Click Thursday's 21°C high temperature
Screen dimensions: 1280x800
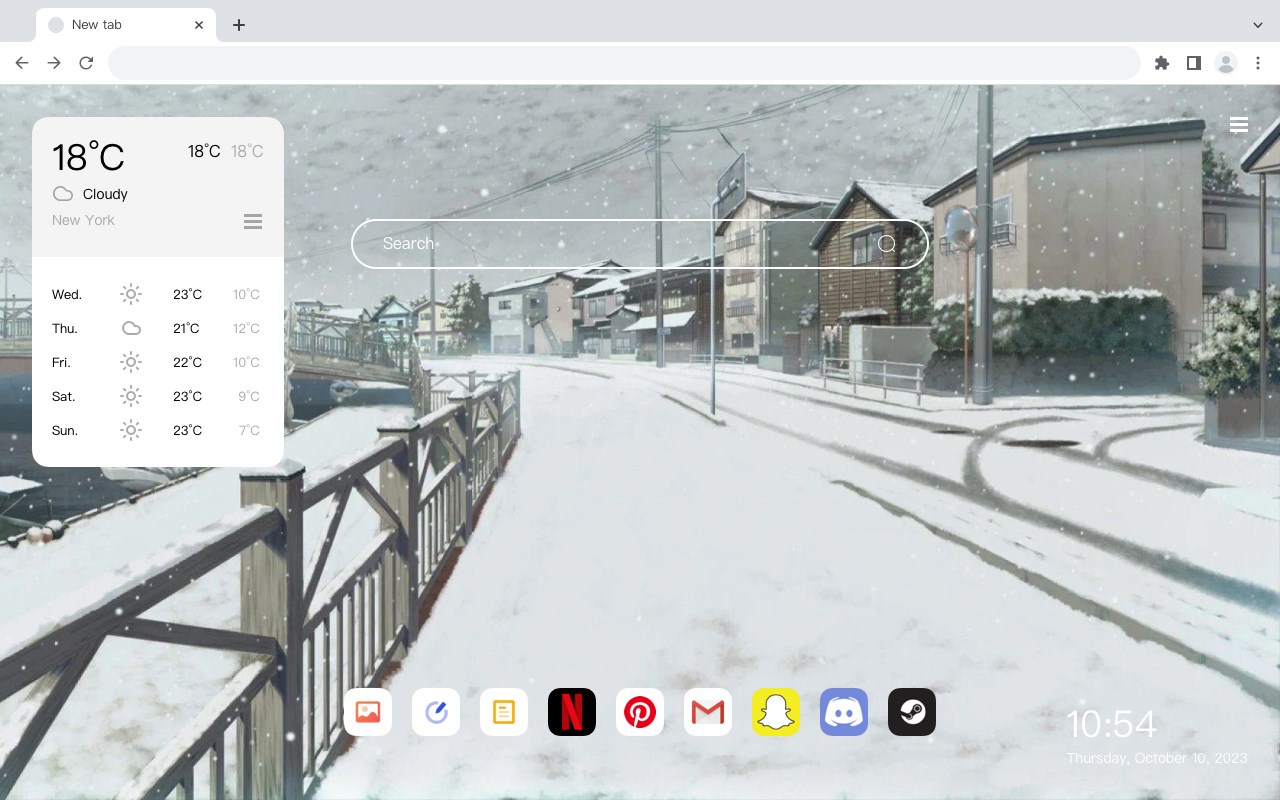[186, 328]
